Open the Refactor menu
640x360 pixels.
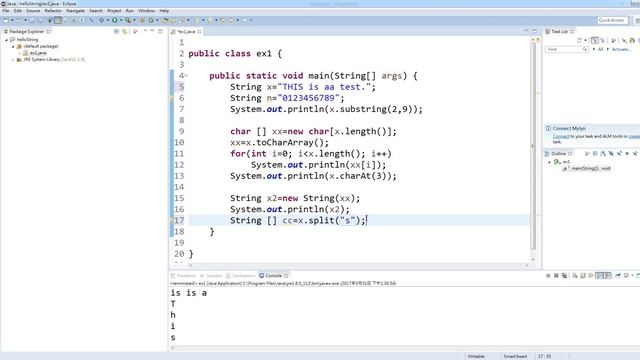click(x=53, y=11)
